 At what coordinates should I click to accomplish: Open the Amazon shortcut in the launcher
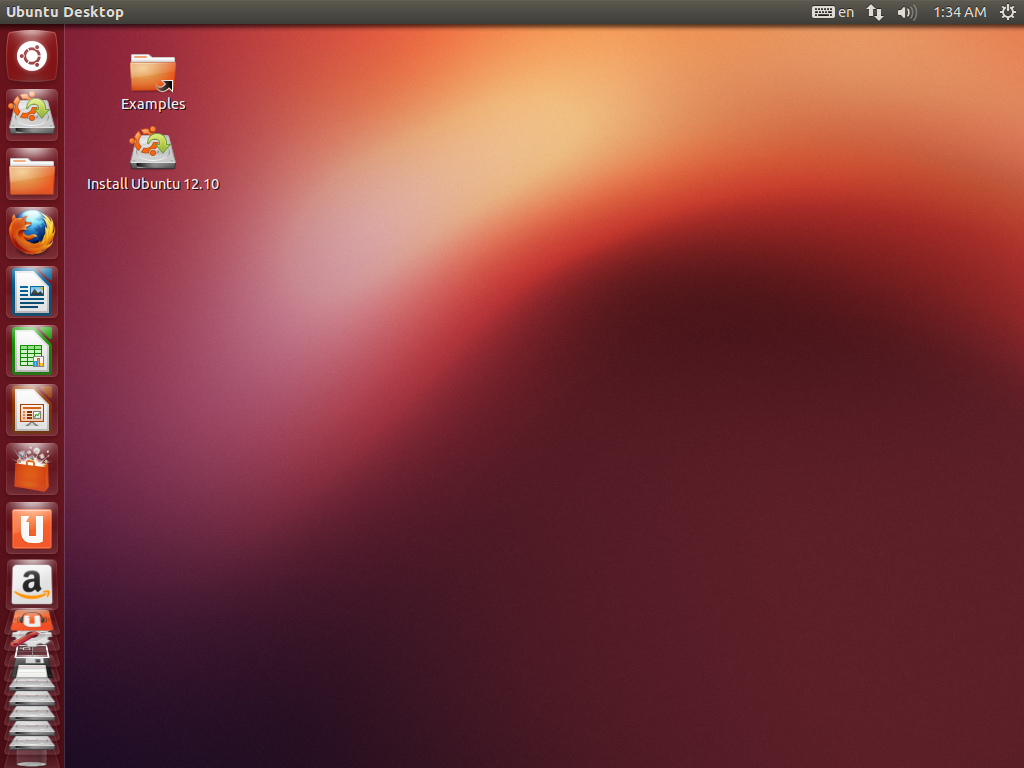[x=31, y=586]
